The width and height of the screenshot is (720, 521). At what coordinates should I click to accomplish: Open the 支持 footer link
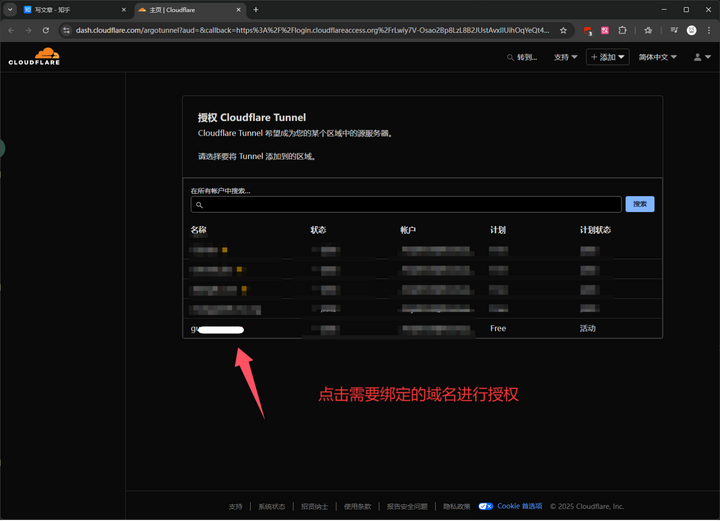(x=236, y=507)
